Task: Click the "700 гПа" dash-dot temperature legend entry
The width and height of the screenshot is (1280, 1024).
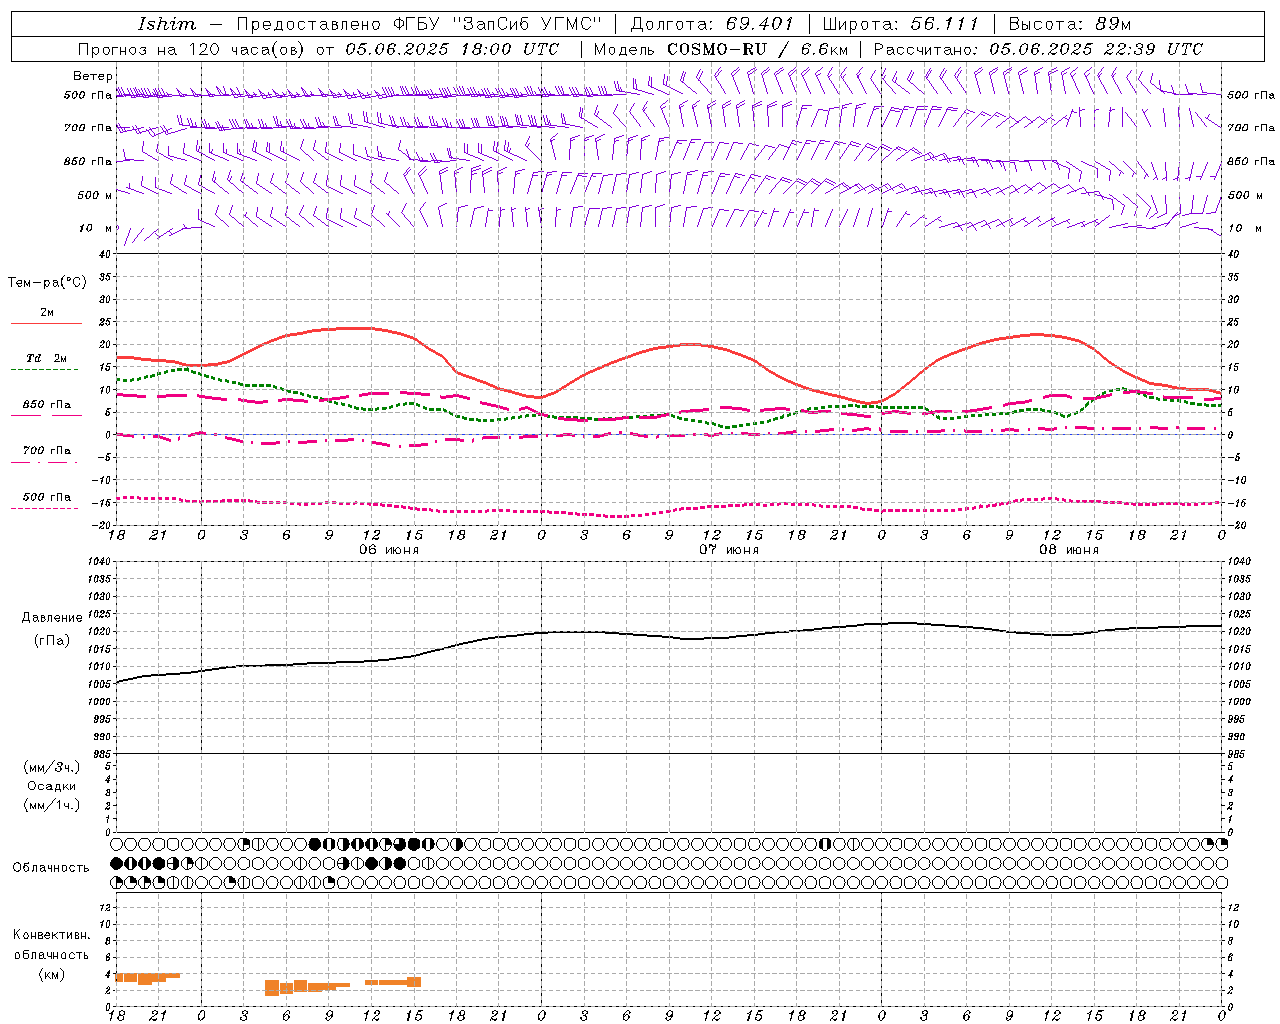Action: (x=46, y=453)
